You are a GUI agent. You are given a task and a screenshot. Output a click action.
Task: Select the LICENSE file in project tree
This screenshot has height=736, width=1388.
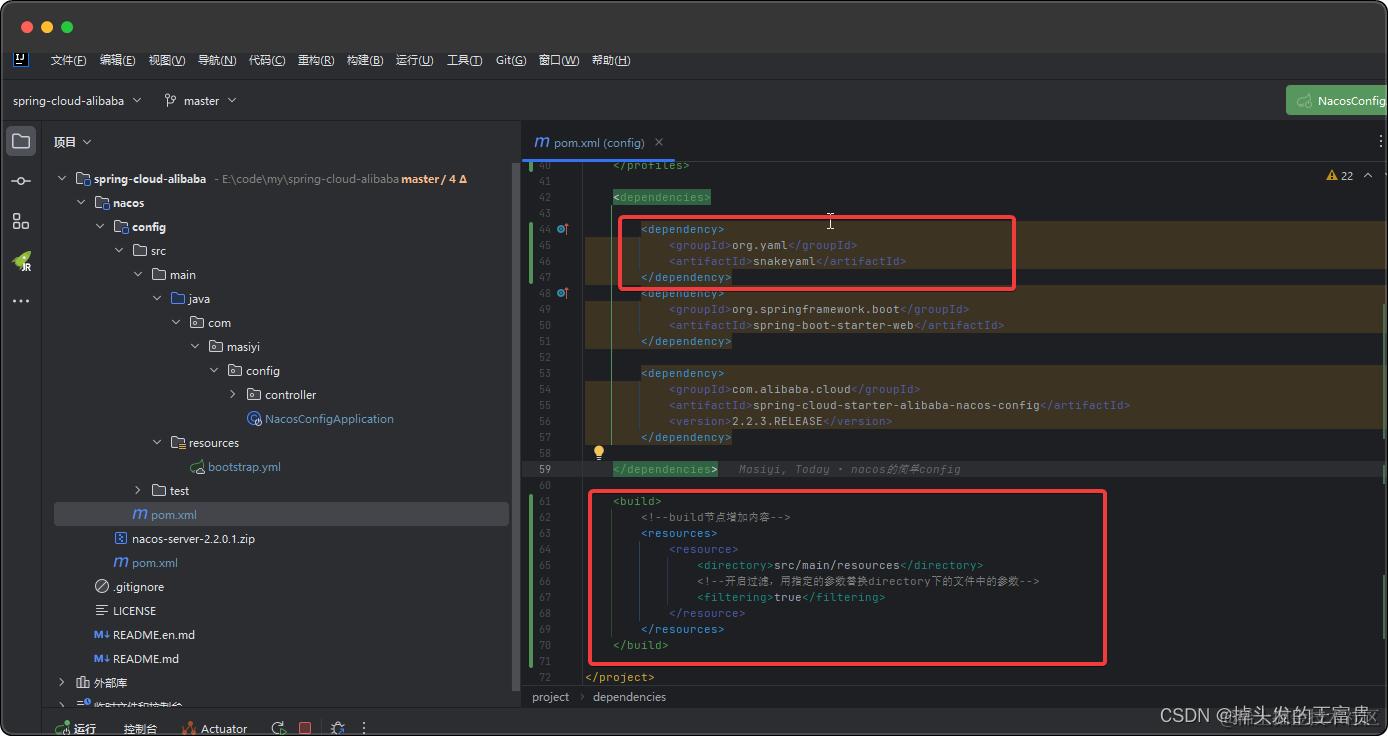[134, 611]
